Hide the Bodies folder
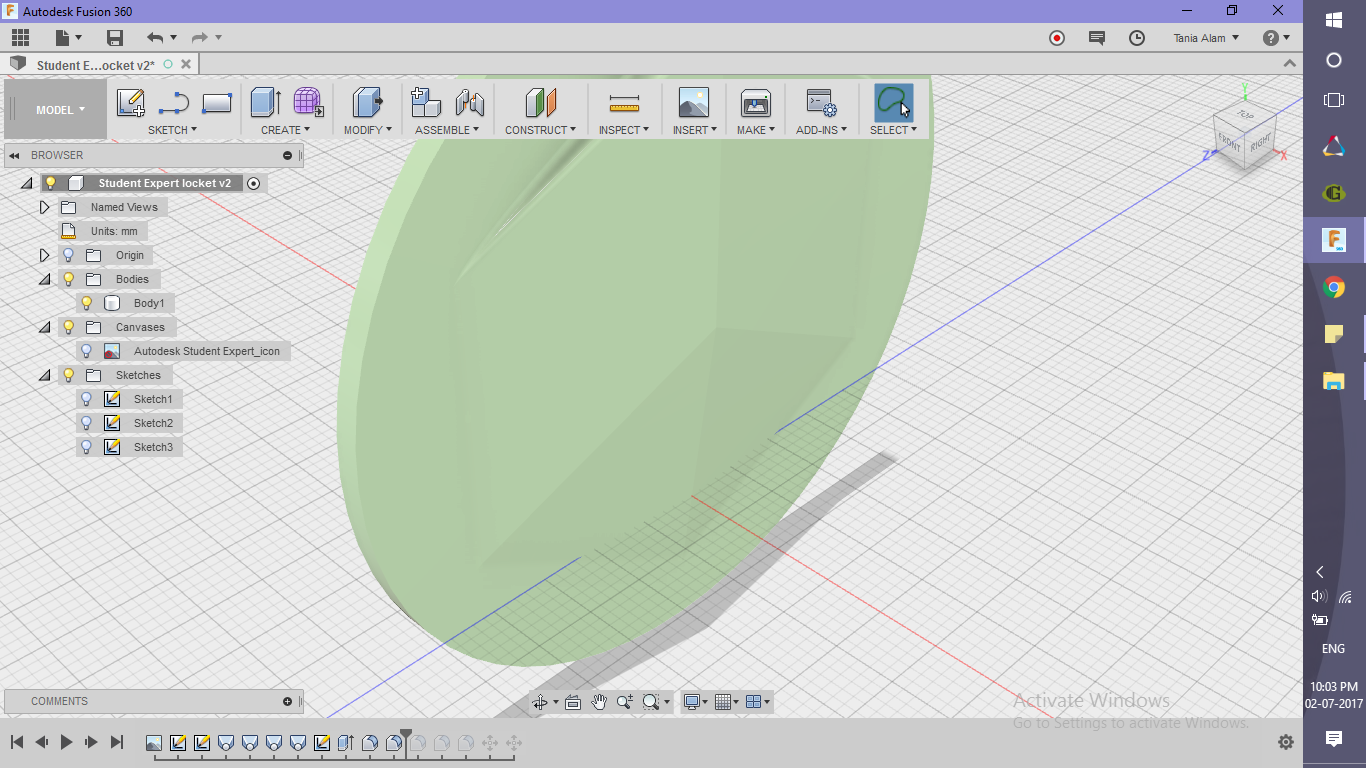Screen dimensions: 1366x768 click(x=69, y=279)
